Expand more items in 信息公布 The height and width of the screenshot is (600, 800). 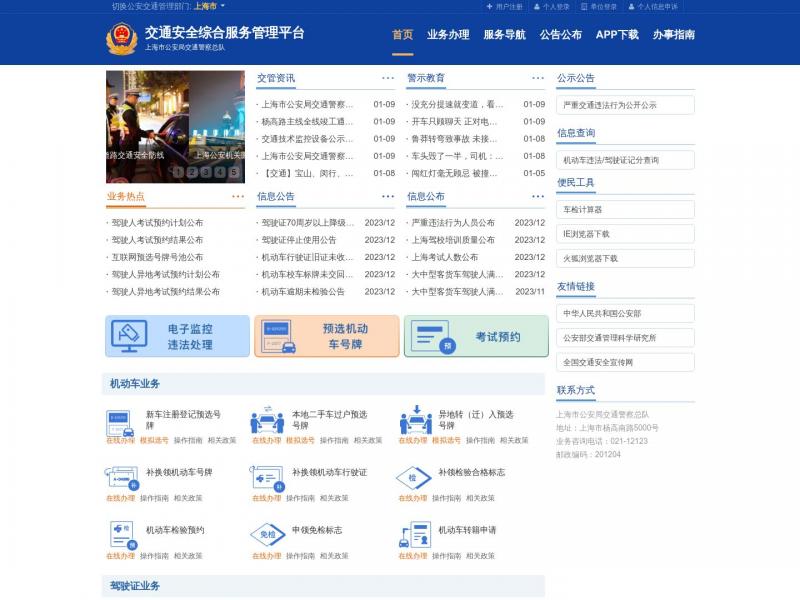(x=538, y=196)
